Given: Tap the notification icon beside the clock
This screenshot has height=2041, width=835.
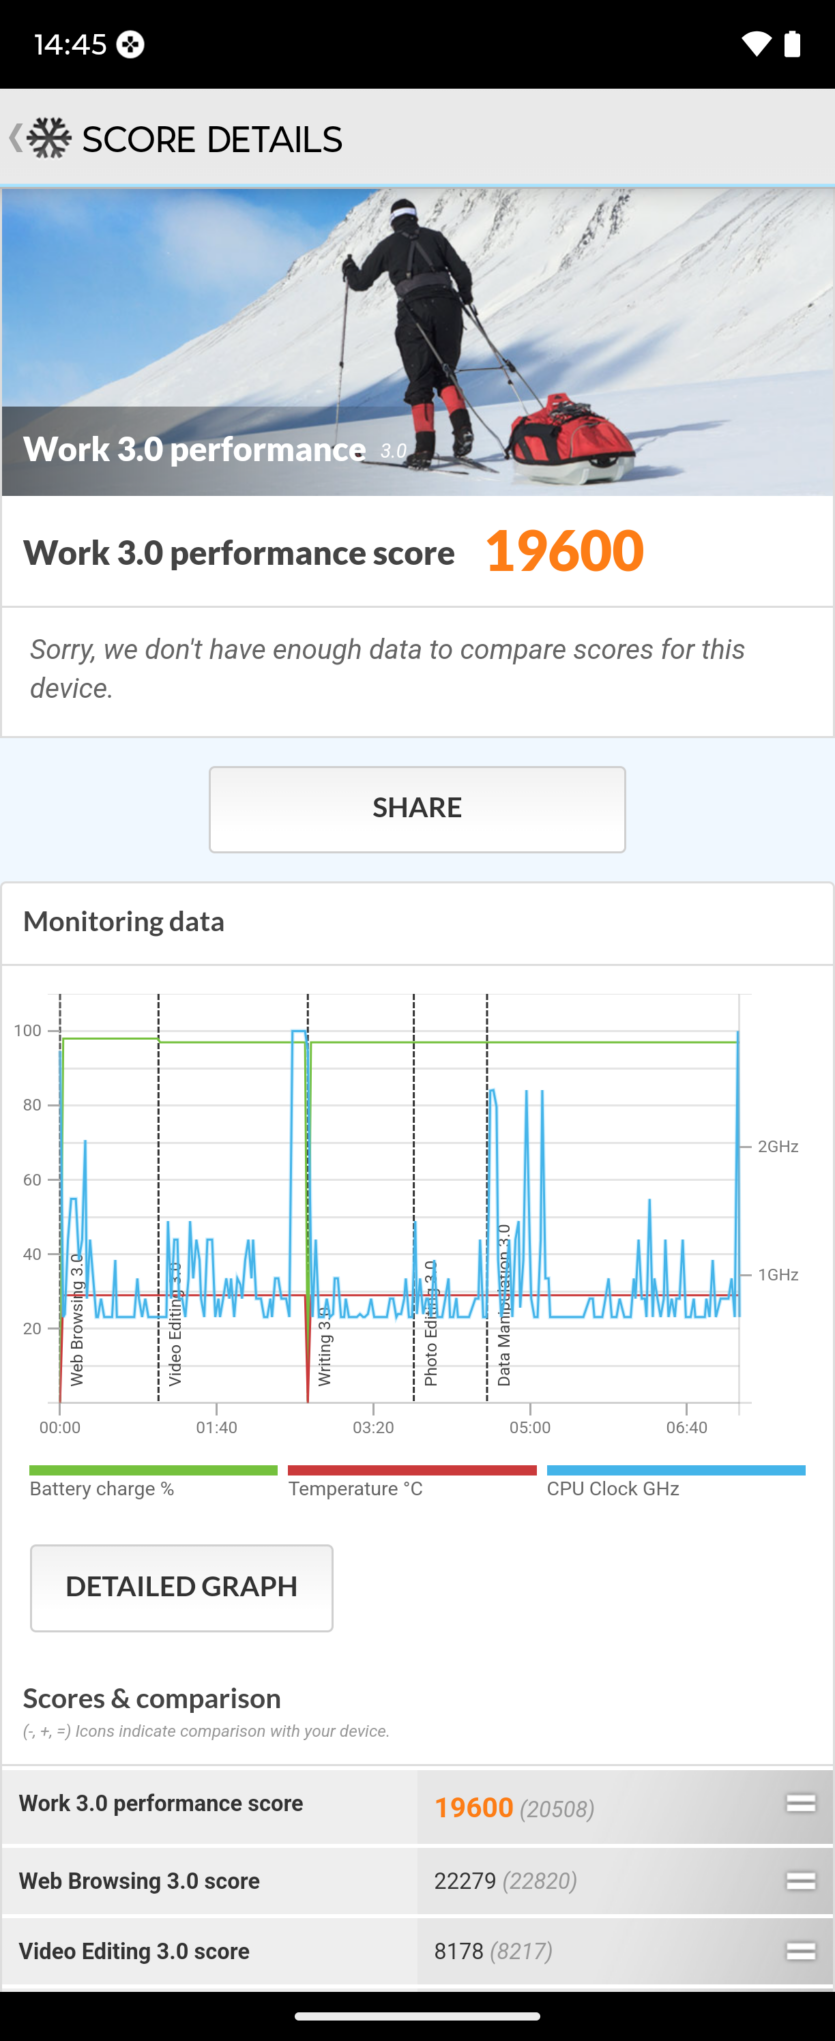Looking at the screenshot, I should coord(131,44).
